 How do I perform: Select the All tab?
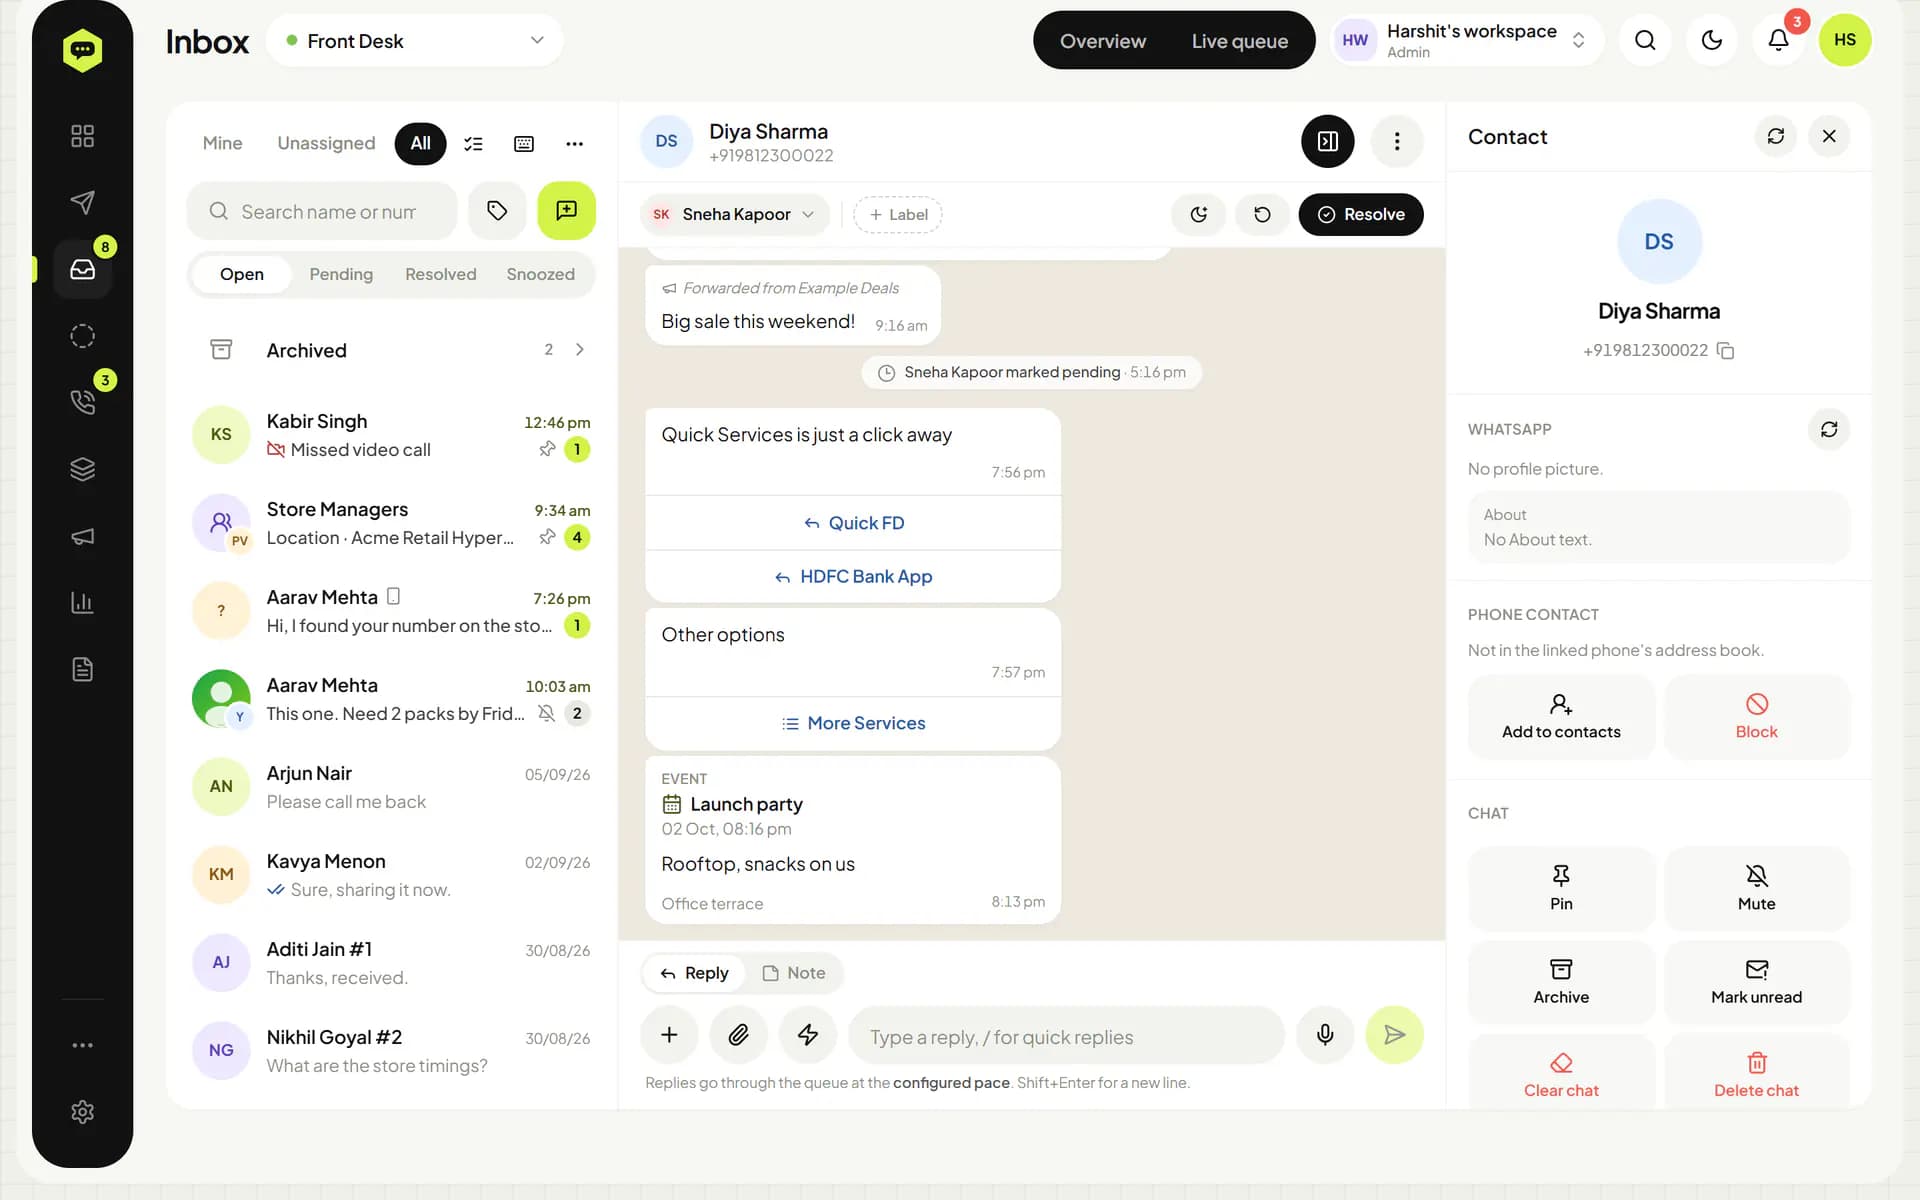point(420,144)
